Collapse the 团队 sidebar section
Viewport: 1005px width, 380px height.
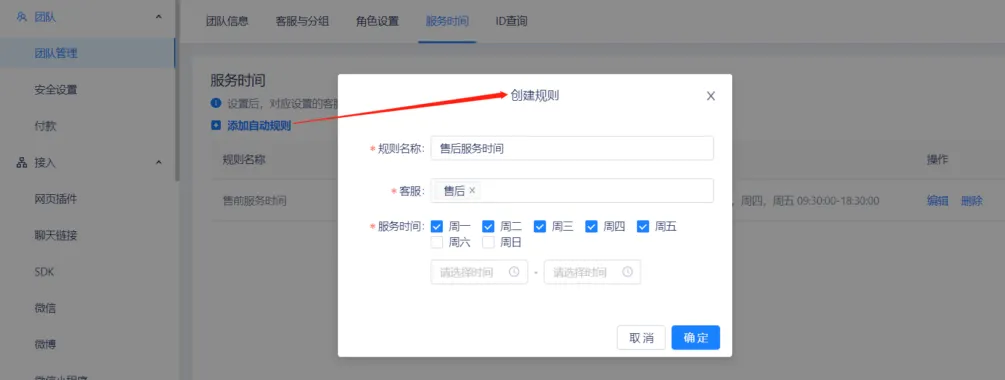[158, 17]
